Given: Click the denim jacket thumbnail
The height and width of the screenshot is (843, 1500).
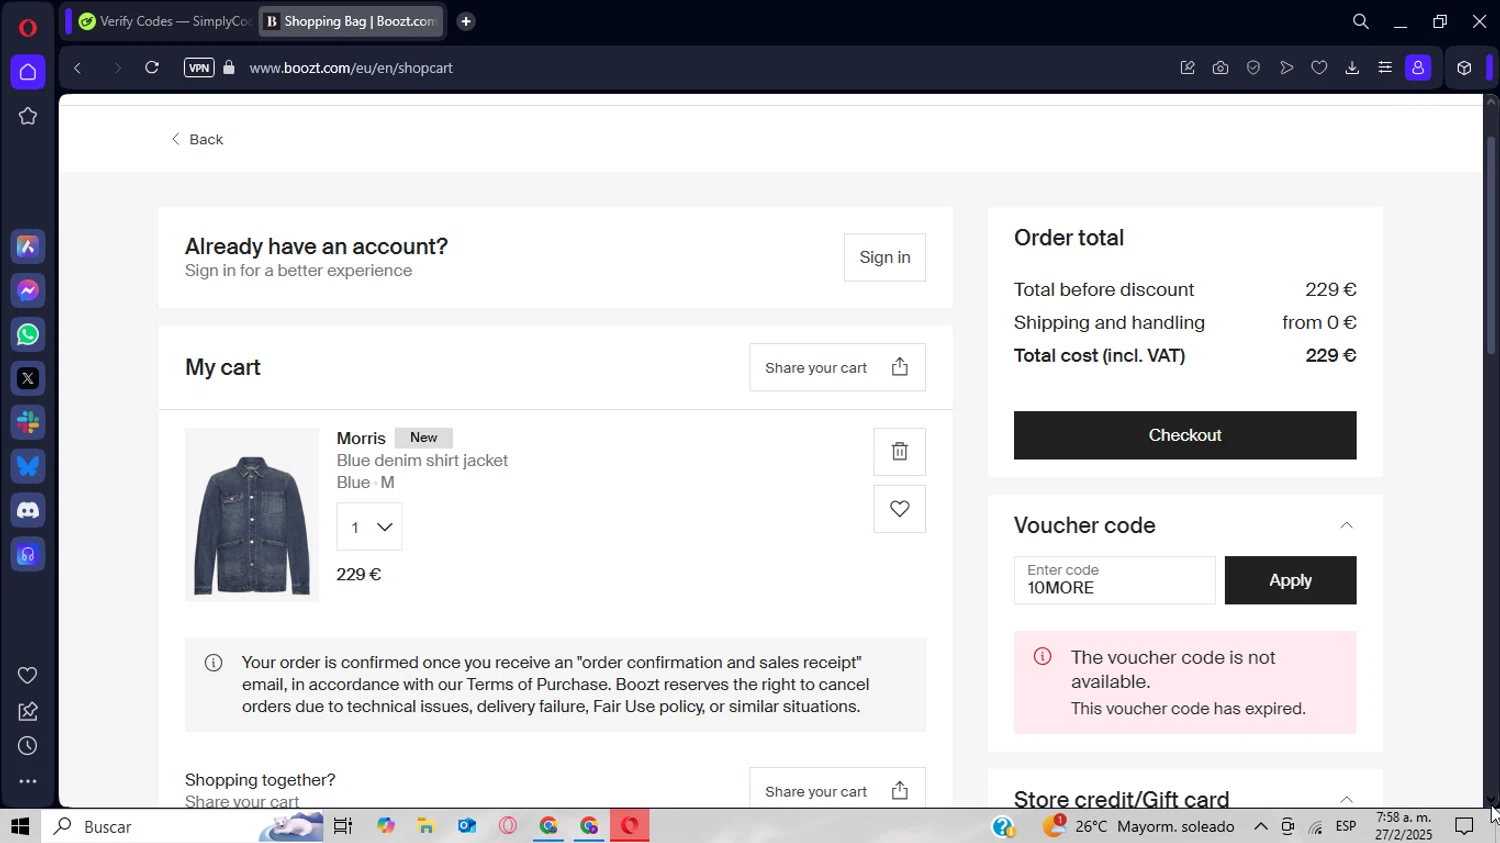Looking at the screenshot, I should point(252,515).
